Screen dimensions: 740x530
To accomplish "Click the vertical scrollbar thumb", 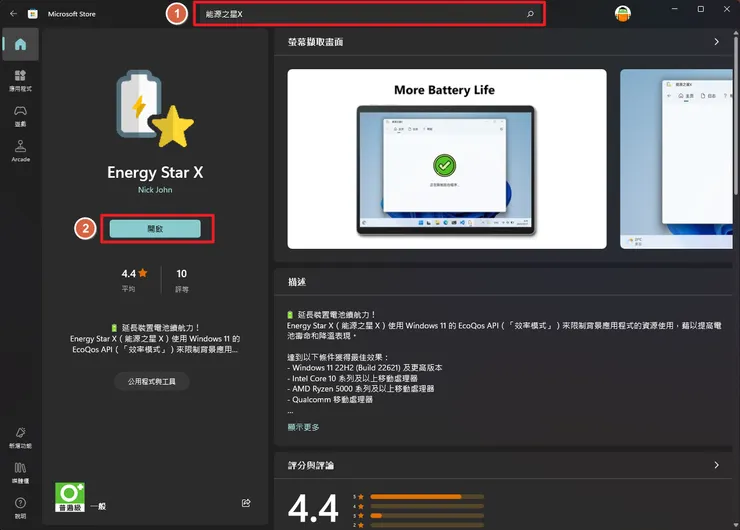I will pyautogui.click(x=736, y=116).
